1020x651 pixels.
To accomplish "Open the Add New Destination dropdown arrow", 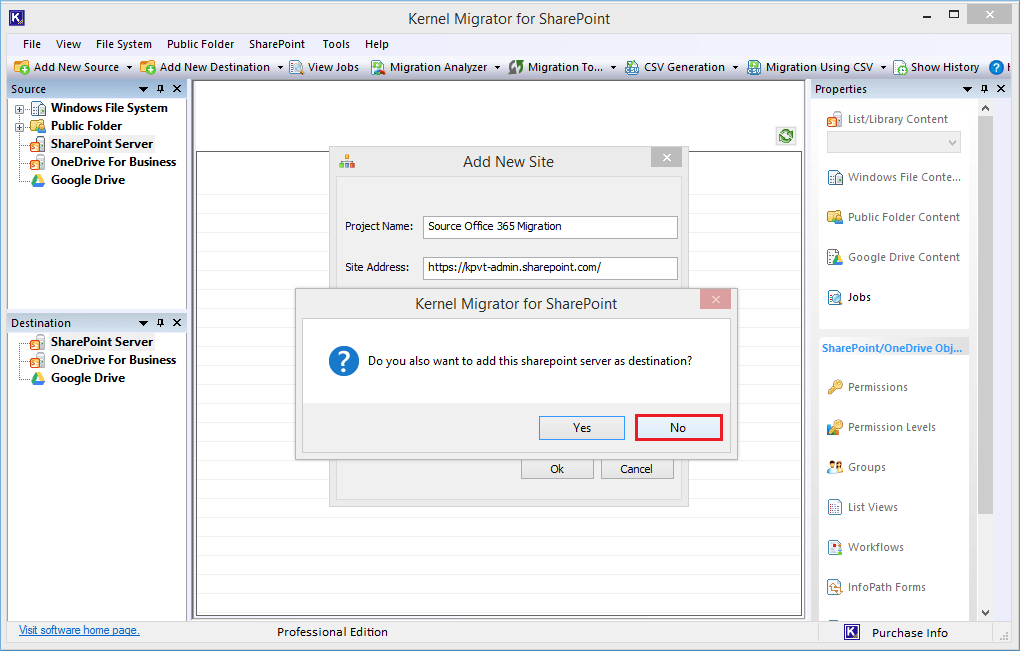I will [280, 68].
